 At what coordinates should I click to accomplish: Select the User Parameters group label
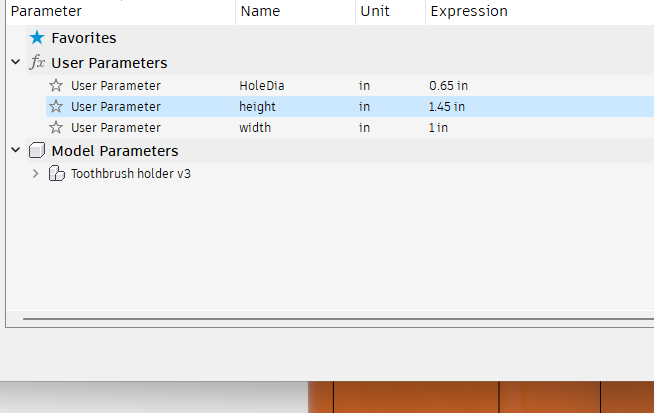(109, 63)
